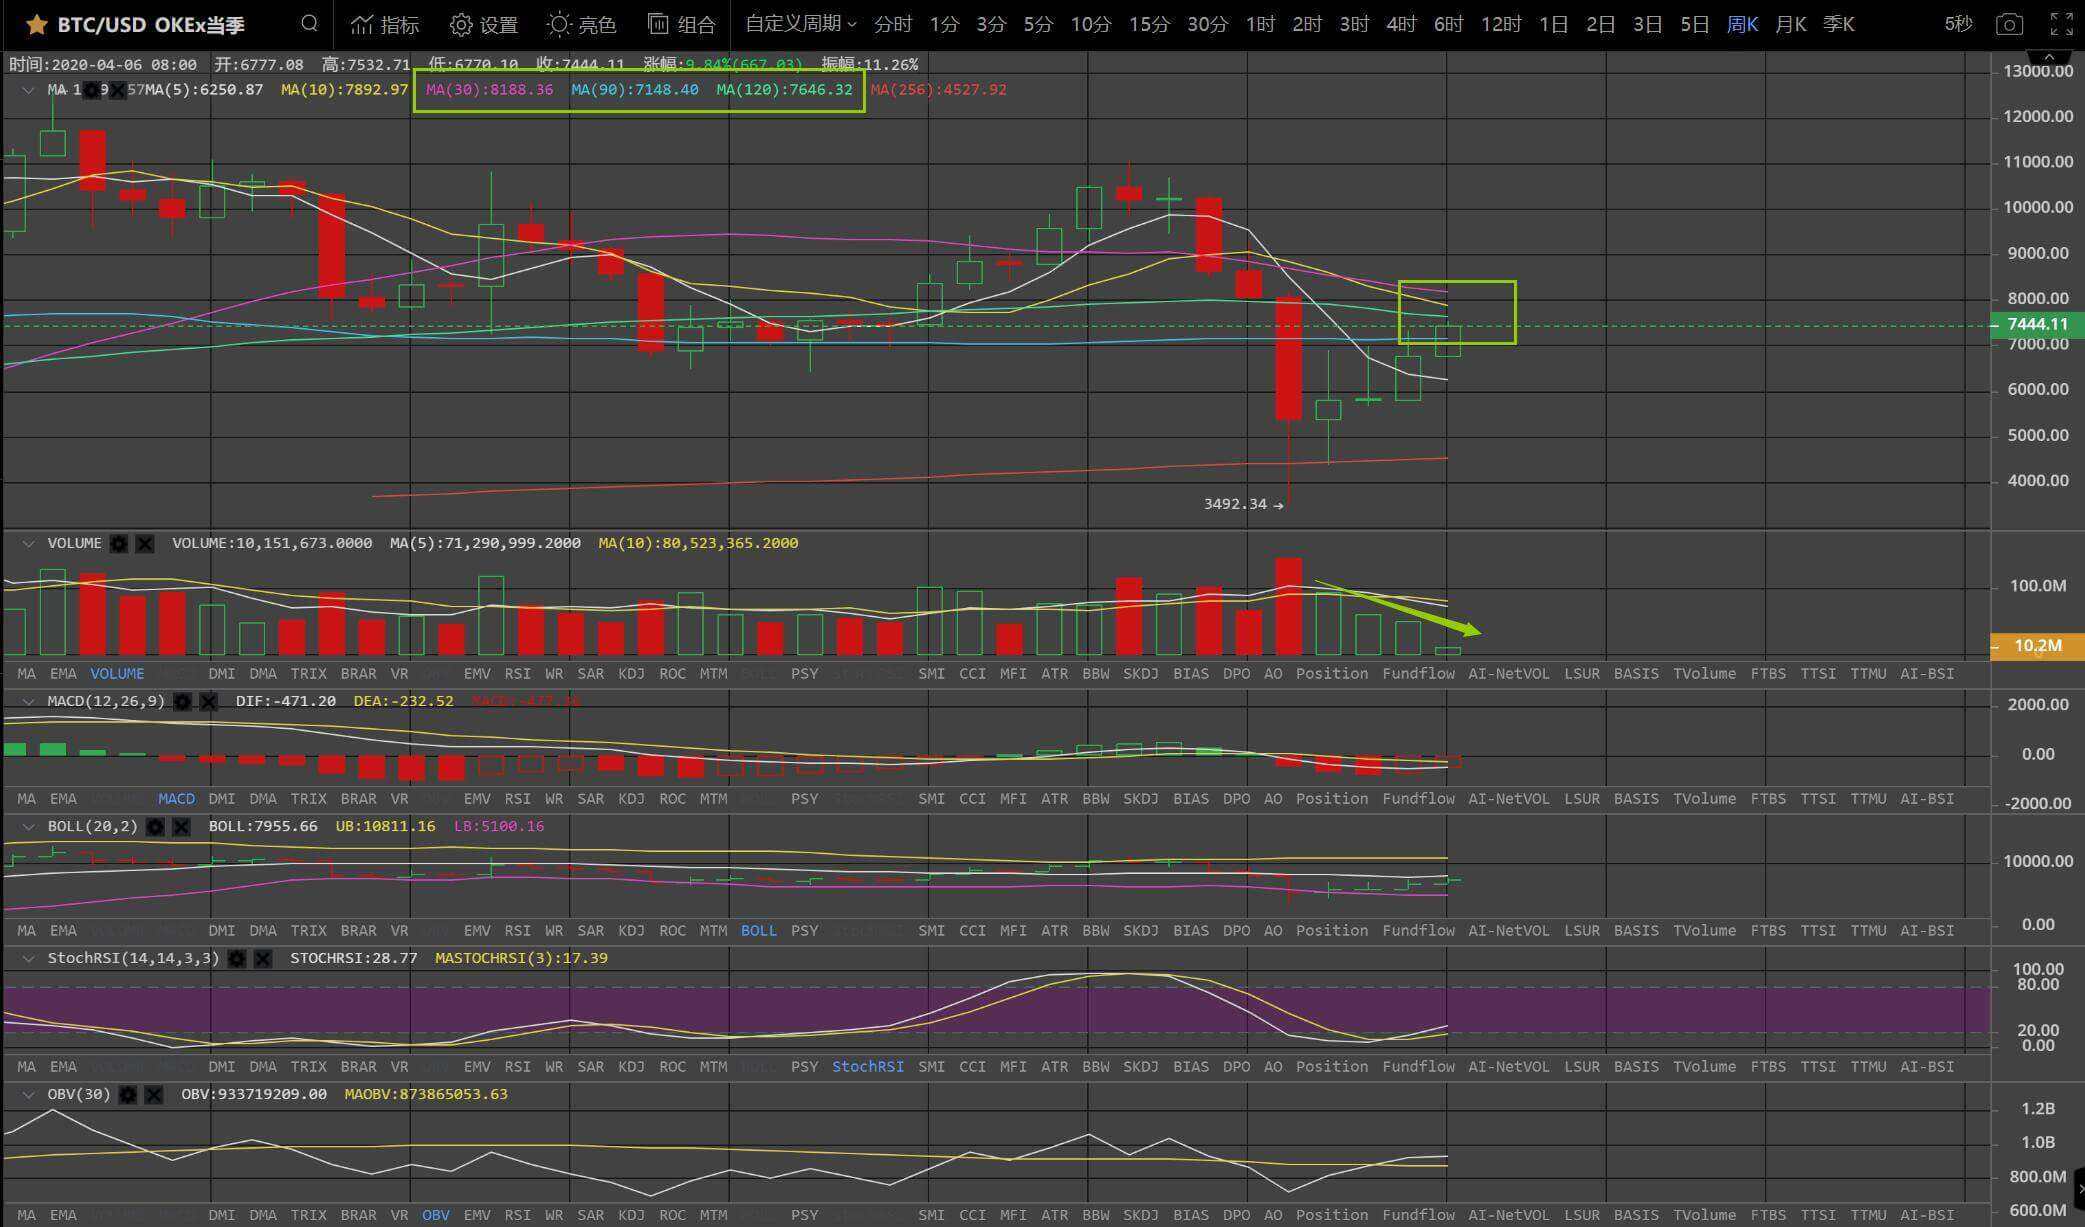Click the 10.2M volume axis label

click(2037, 646)
